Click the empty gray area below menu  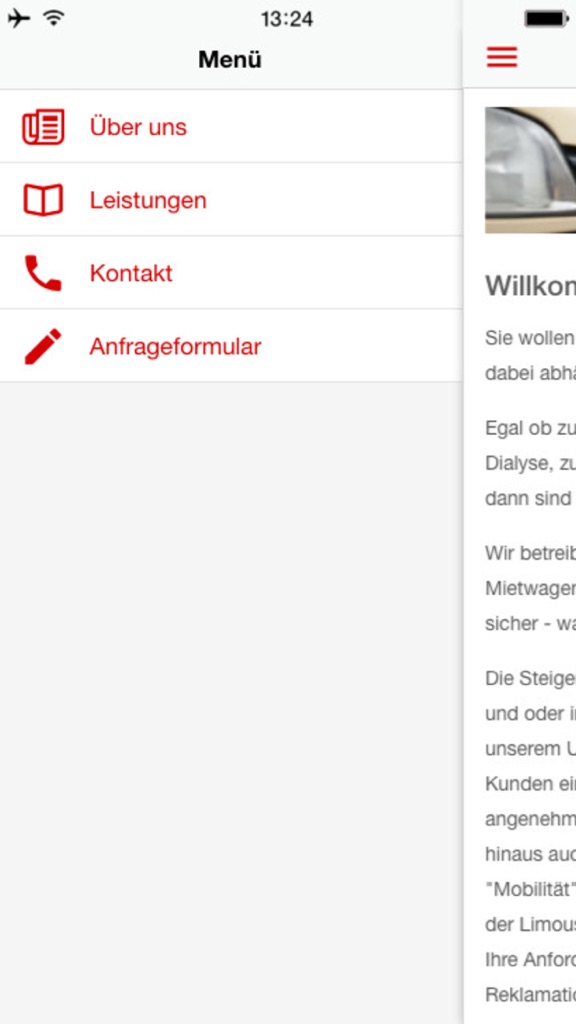click(x=231, y=703)
